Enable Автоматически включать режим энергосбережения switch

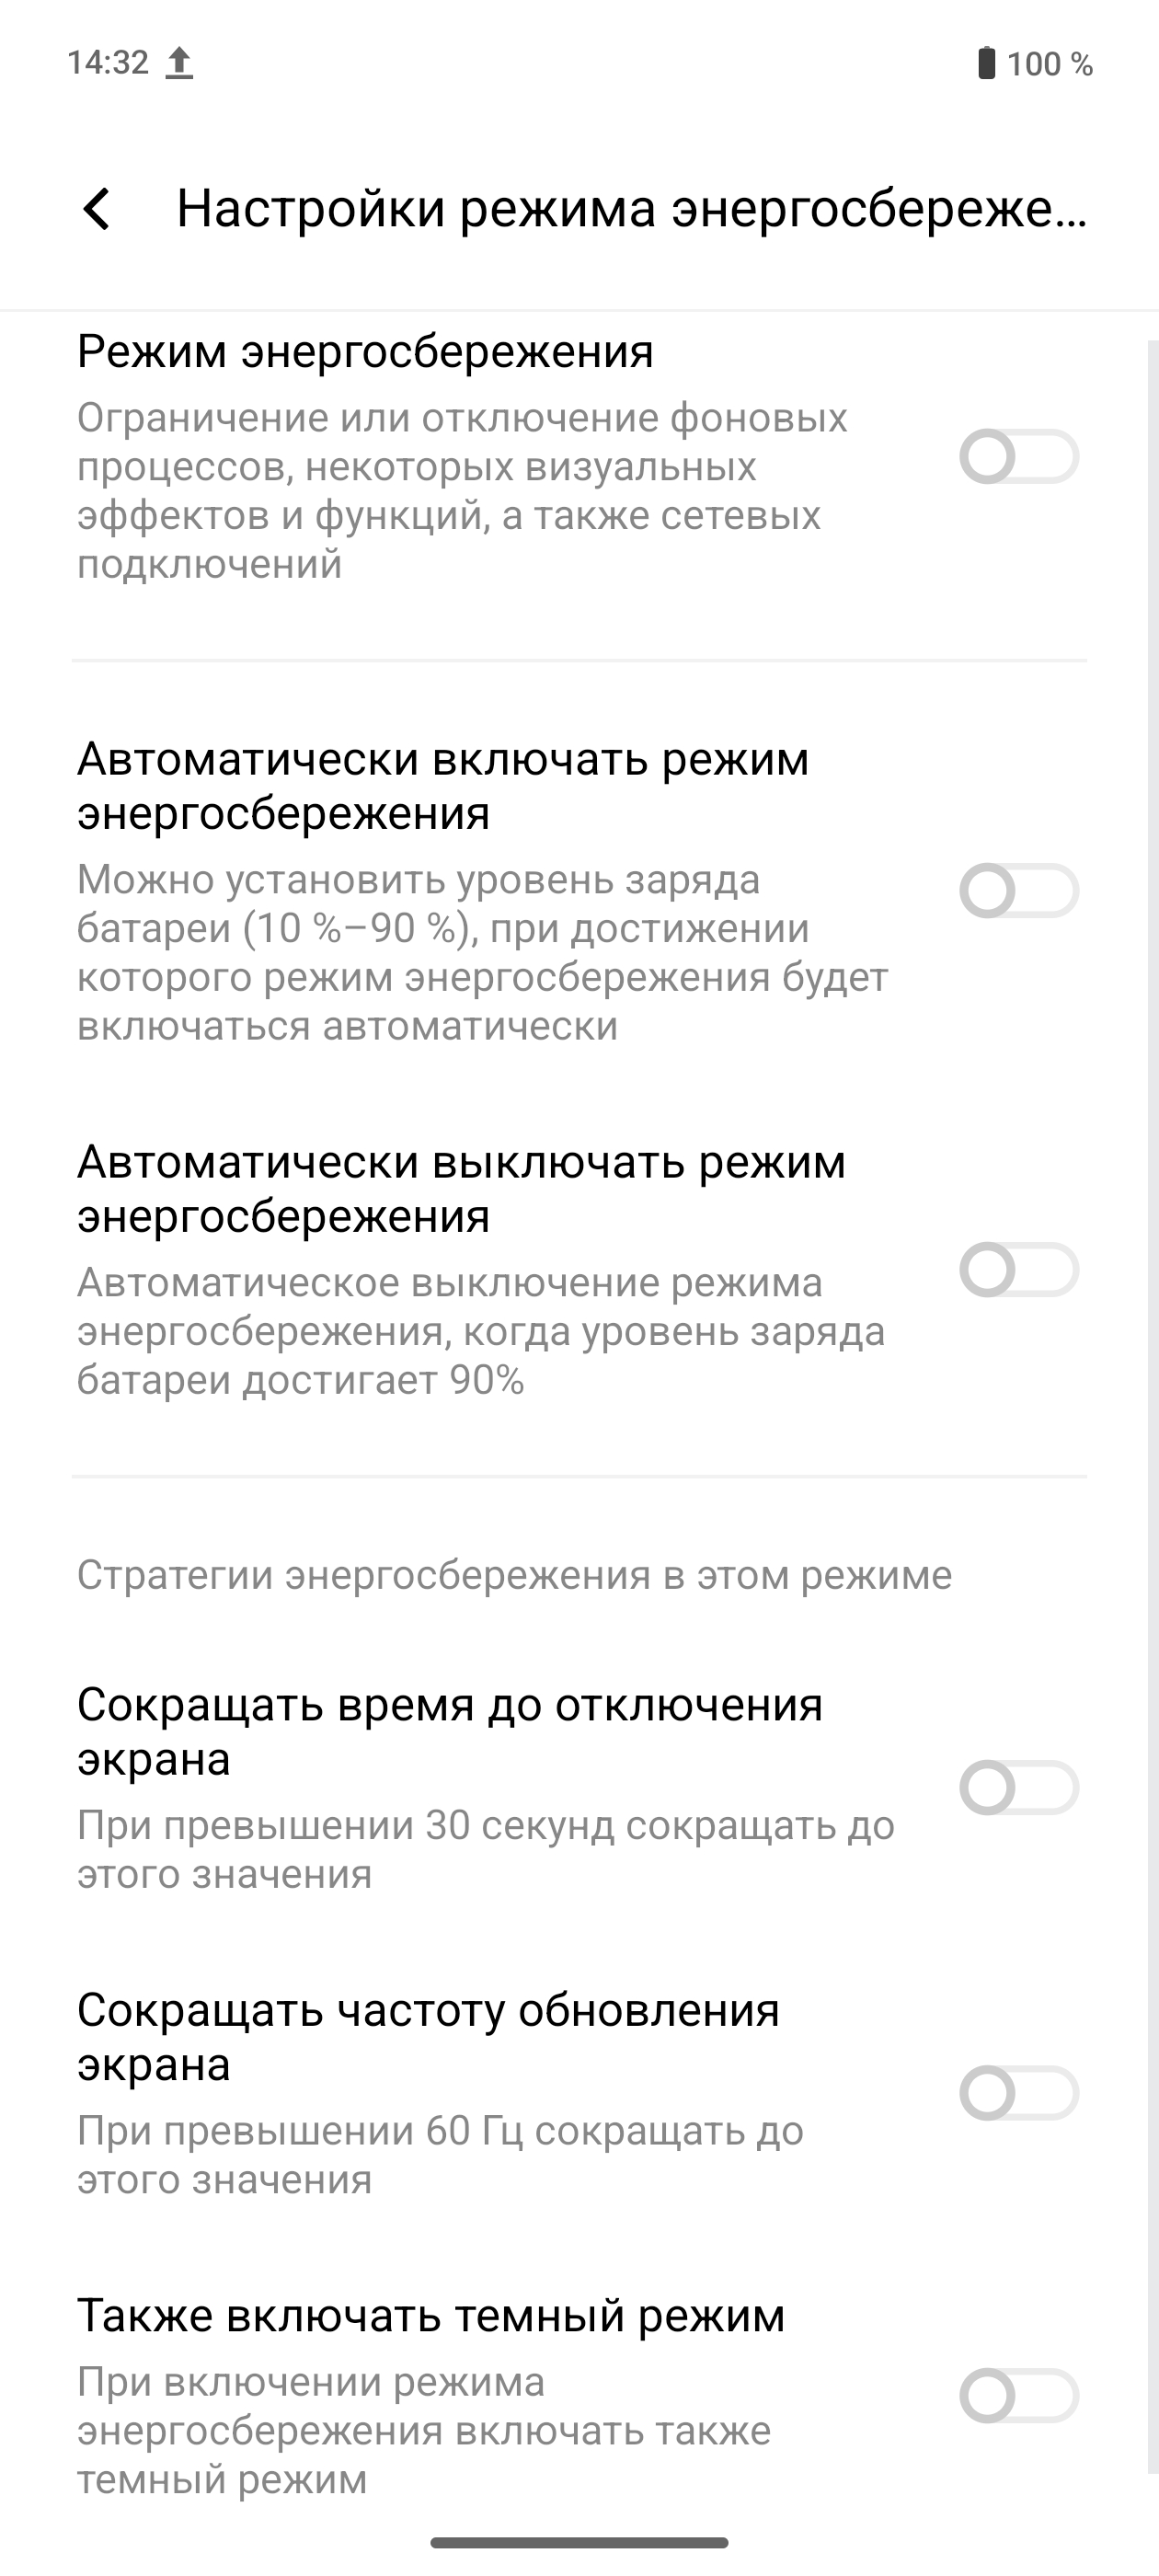point(1018,891)
